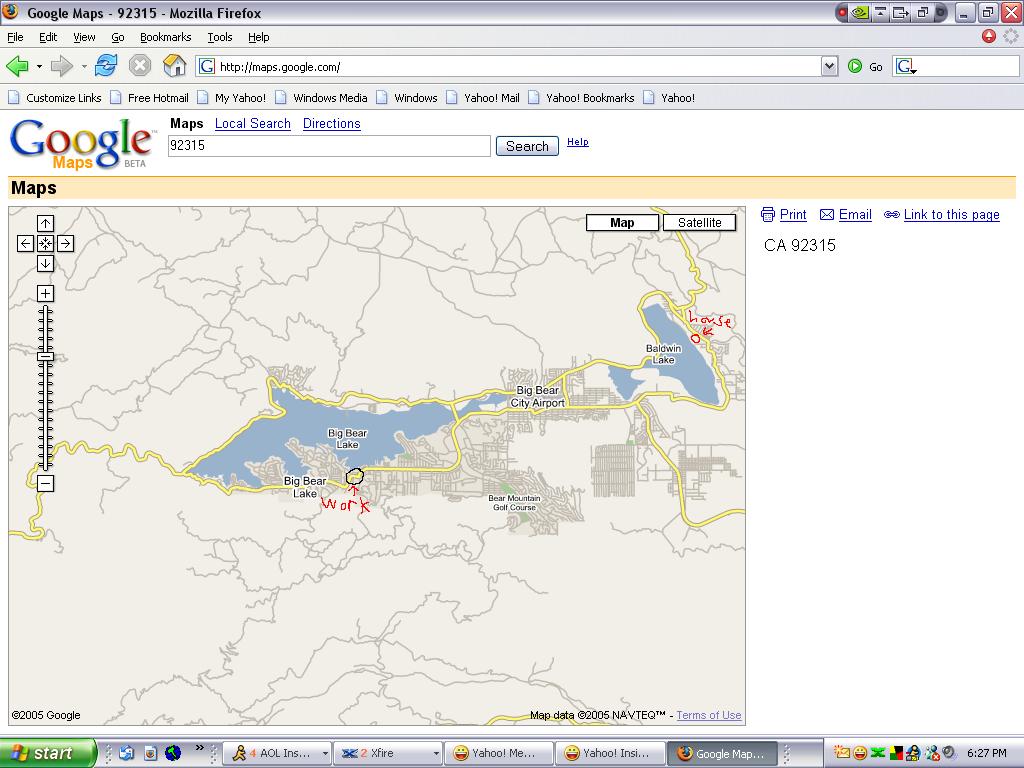Image resolution: width=1024 pixels, height=768 pixels.
Task: Switch map to Satellite view
Action: [x=699, y=223]
